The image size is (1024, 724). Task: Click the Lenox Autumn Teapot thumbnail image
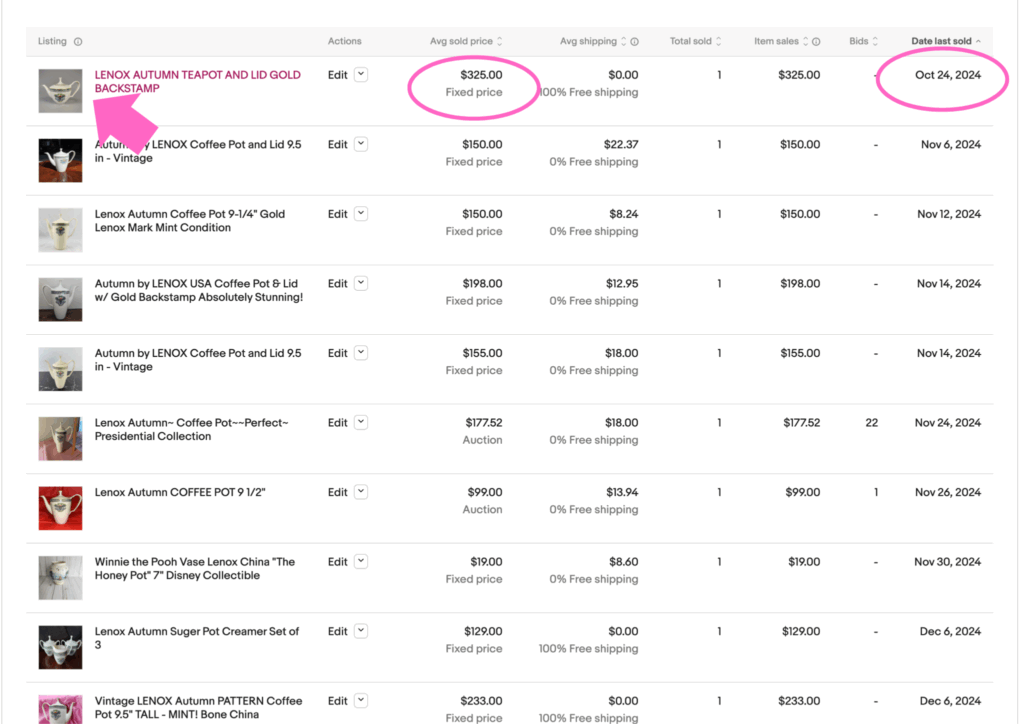[x=60, y=91]
